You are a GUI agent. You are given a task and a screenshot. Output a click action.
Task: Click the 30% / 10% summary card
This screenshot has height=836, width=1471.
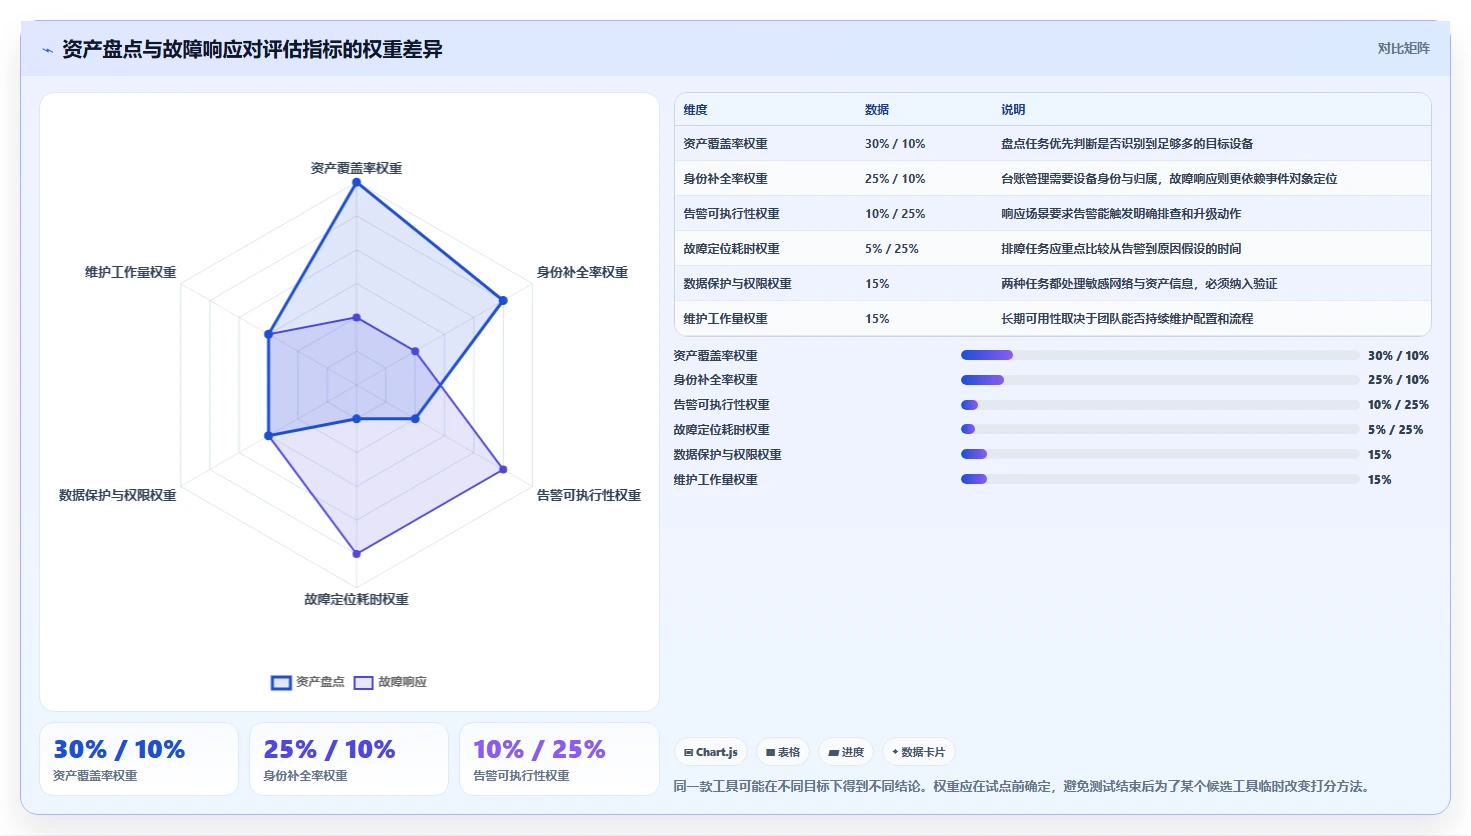(139, 759)
